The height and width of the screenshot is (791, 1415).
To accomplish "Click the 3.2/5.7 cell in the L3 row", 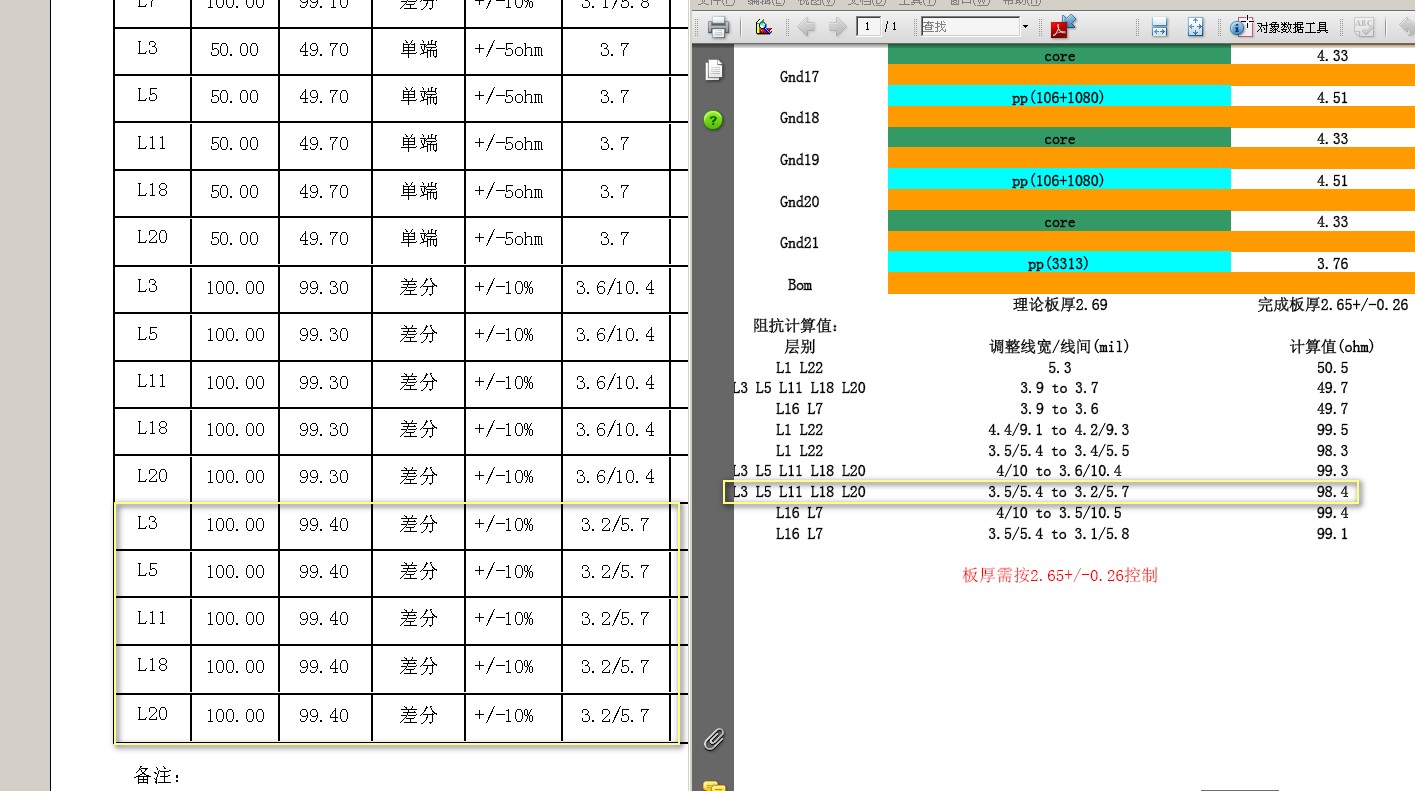I will pyautogui.click(x=615, y=524).
